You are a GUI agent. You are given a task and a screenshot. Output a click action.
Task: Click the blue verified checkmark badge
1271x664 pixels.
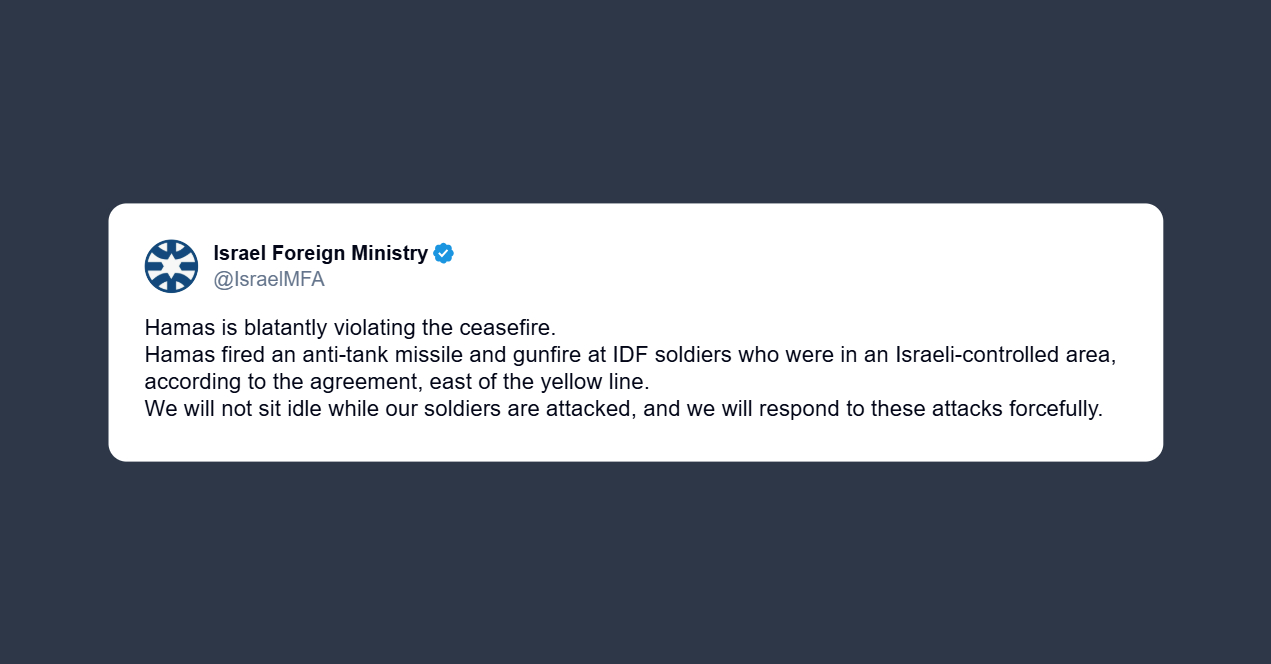[444, 254]
